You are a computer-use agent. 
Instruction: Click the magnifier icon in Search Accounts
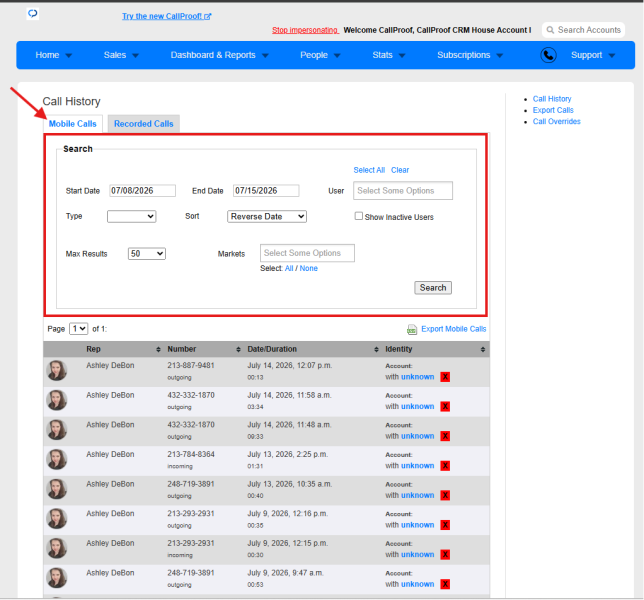(x=550, y=30)
